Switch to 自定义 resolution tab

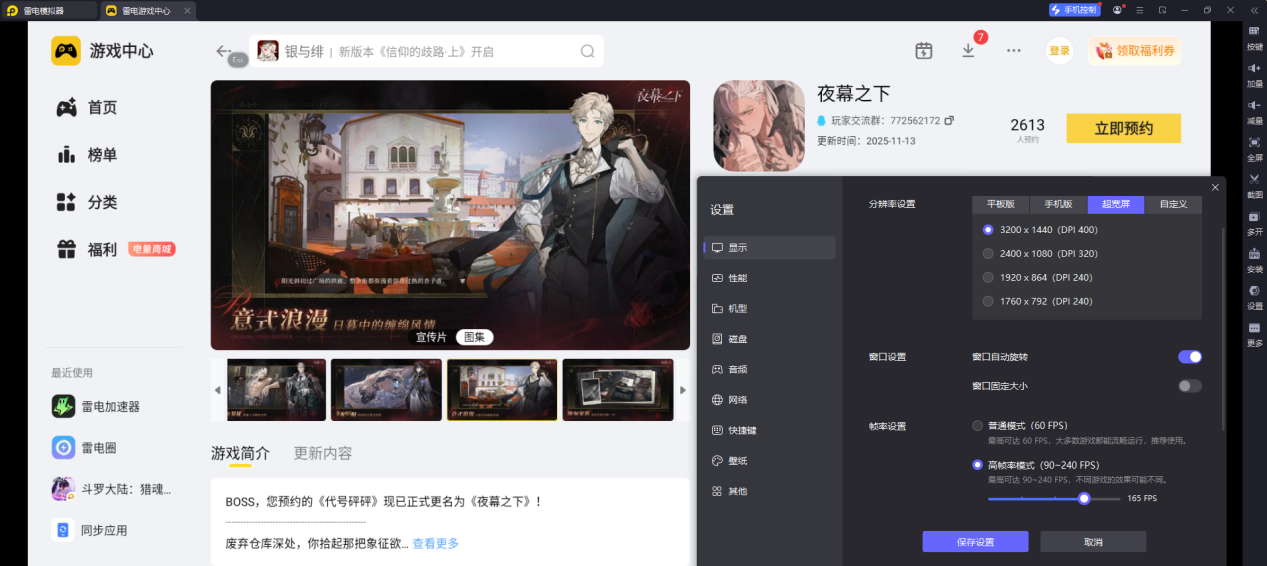(x=1173, y=204)
